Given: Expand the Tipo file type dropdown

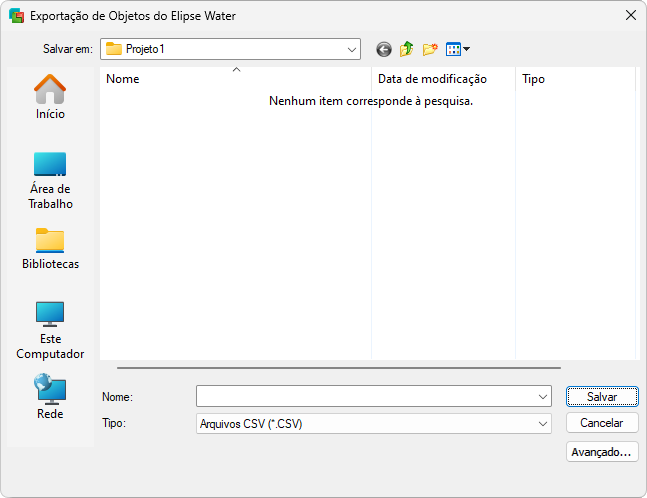Looking at the screenshot, I should click(543, 424).
